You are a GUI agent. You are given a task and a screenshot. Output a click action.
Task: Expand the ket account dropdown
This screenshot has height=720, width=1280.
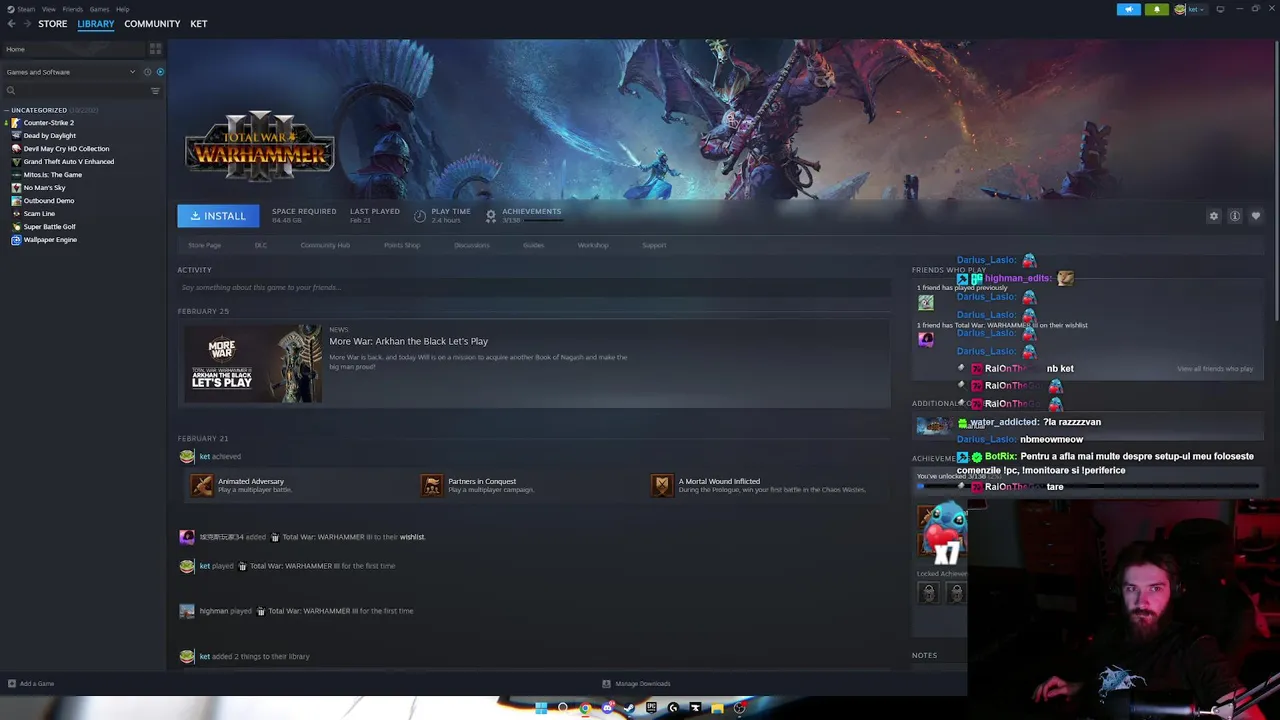coord(1191,10)
